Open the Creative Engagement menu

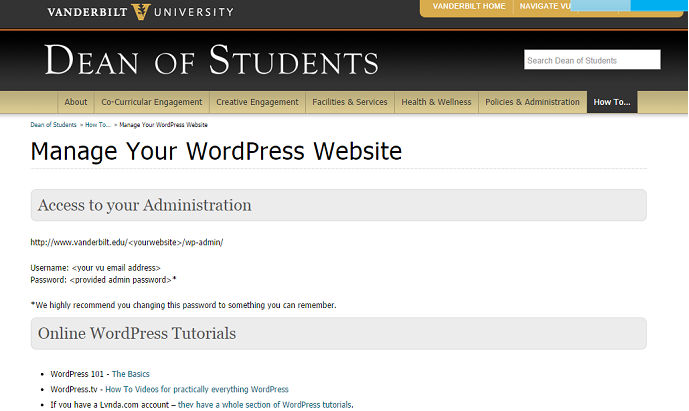257,102
